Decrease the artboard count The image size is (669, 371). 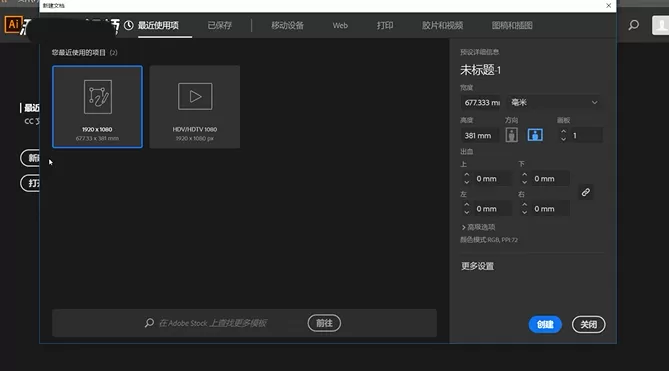[x=563, y=139]
